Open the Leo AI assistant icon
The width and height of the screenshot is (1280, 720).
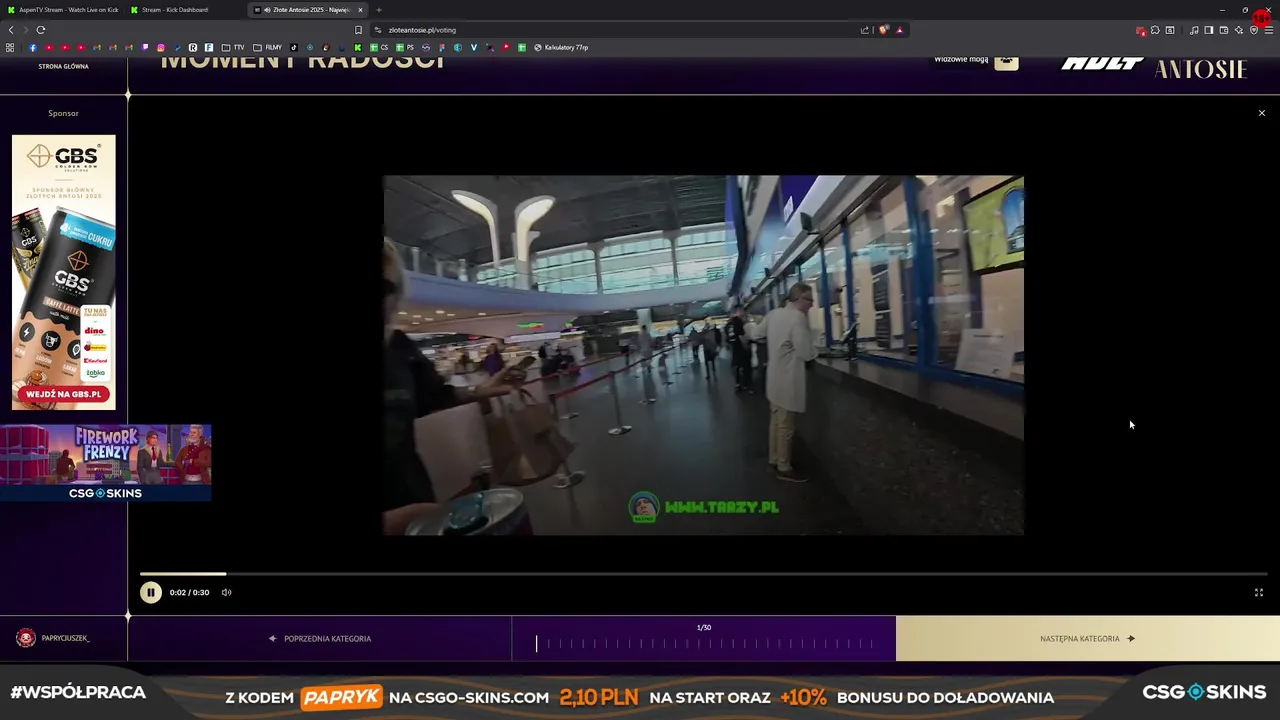coord(1239,30)
